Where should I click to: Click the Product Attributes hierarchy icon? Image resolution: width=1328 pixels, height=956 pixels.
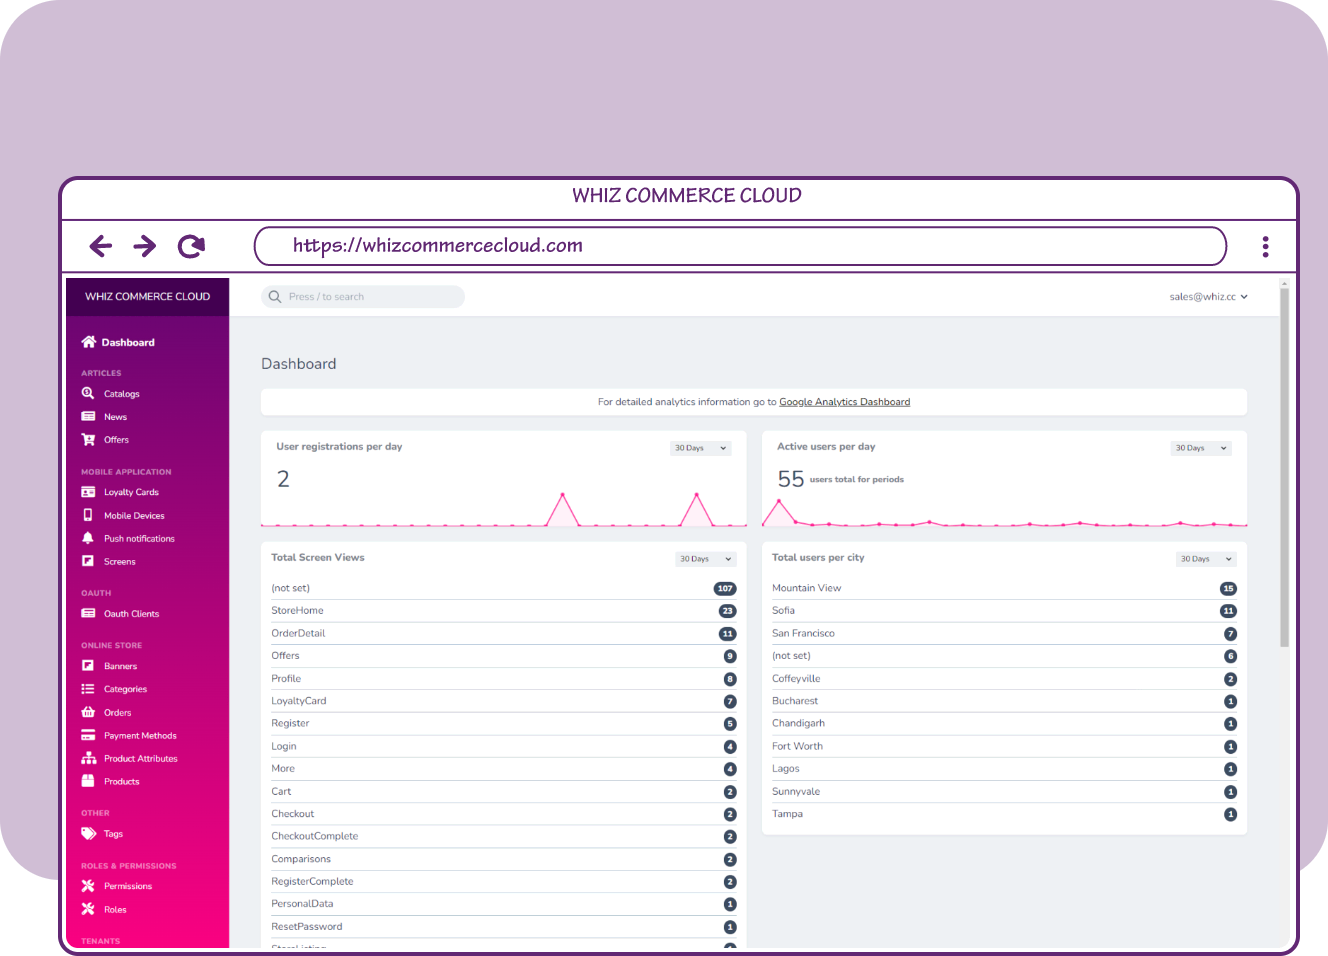pos(88,759)
